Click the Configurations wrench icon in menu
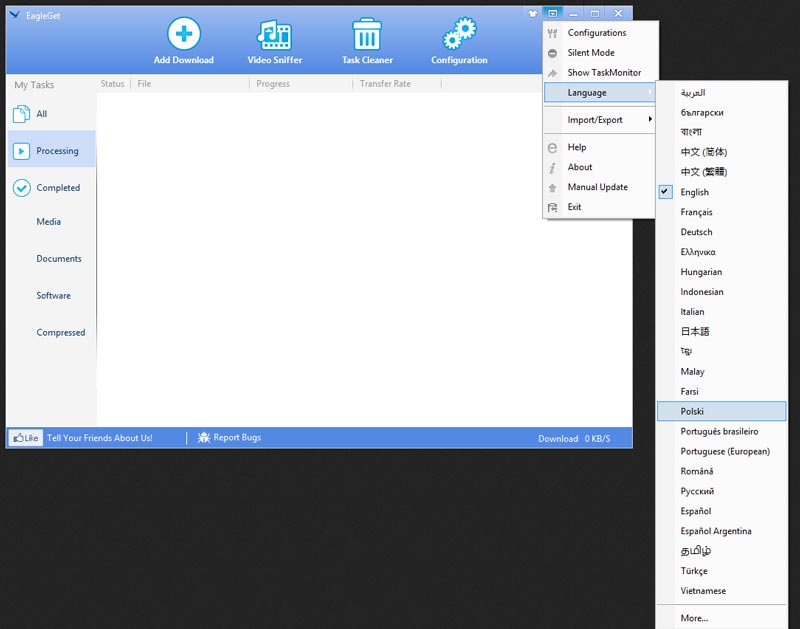 (x=552, y=33)
